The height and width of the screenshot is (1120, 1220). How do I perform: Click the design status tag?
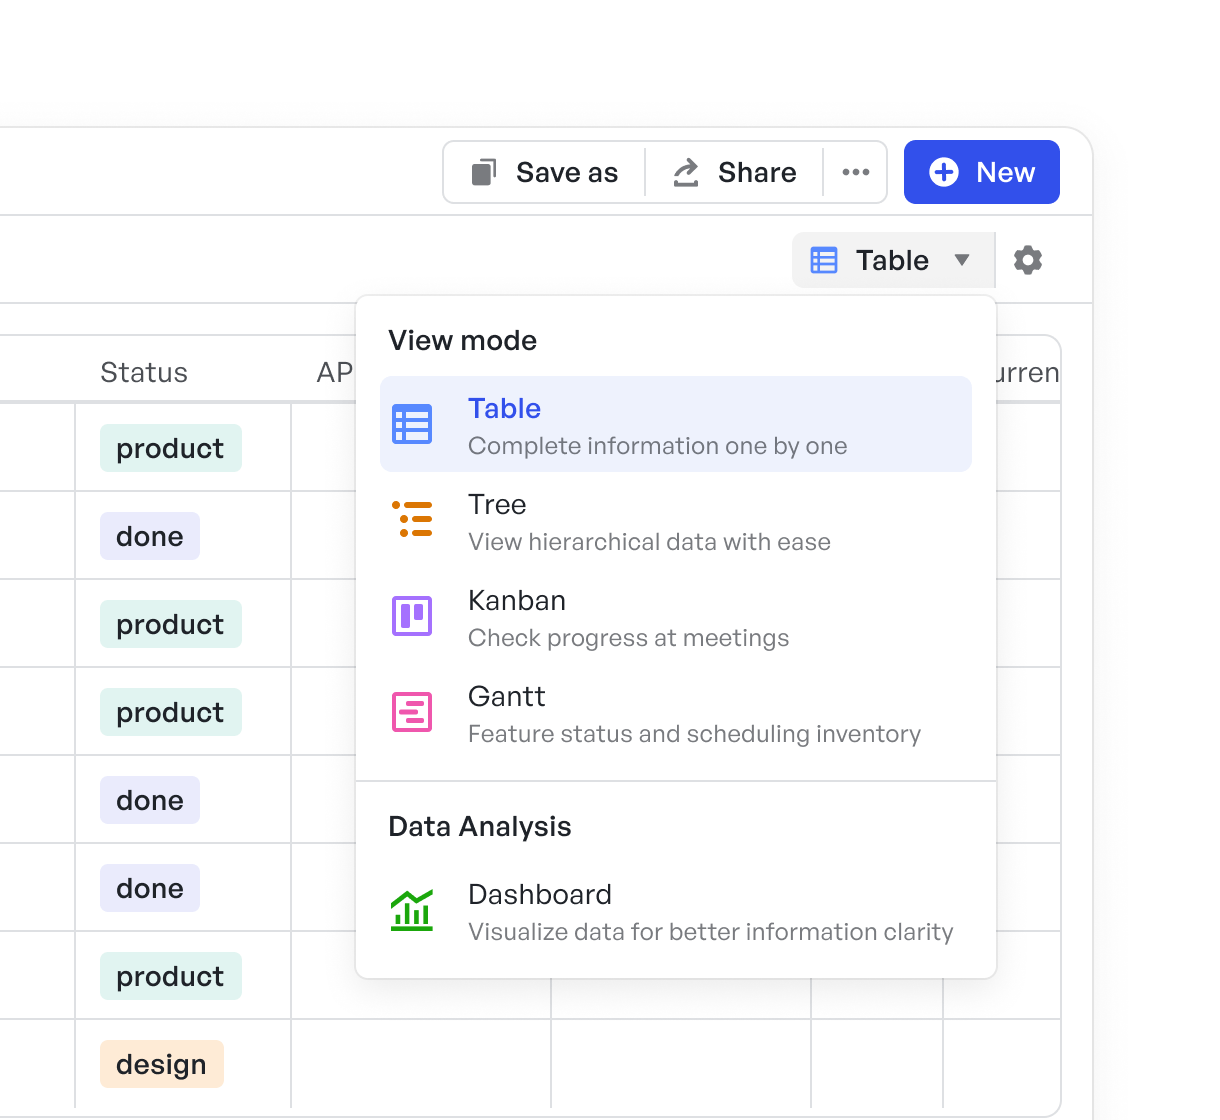point(162,1064)
